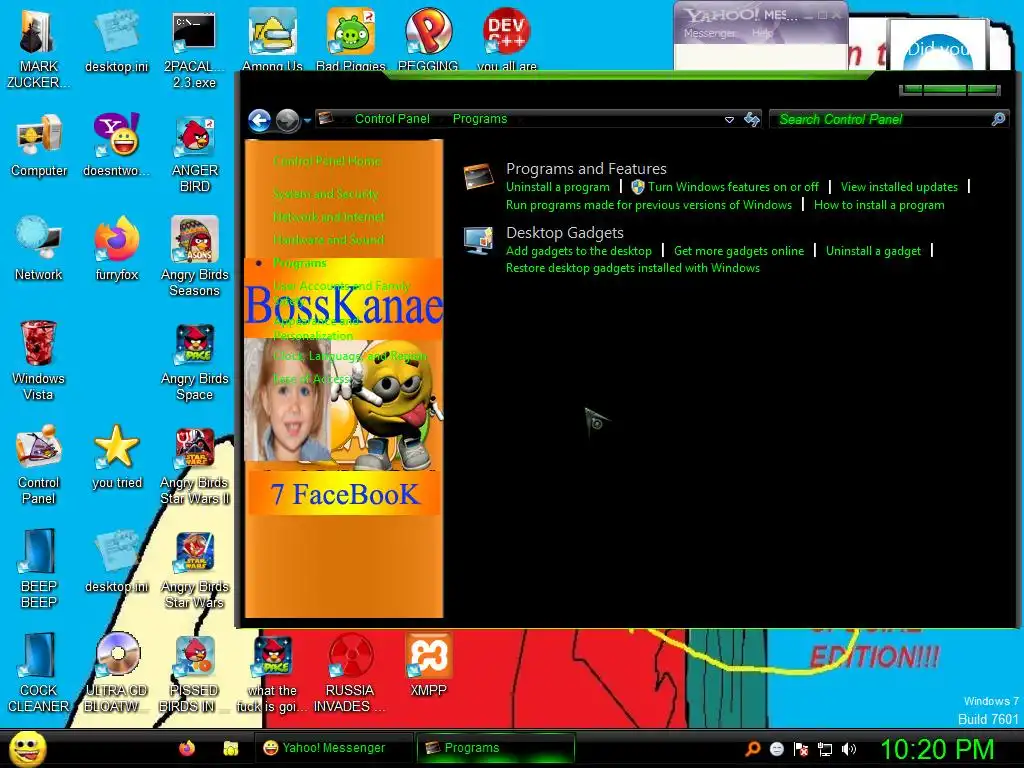Open the recent pages dropdown beside Forward

[307, 121]
